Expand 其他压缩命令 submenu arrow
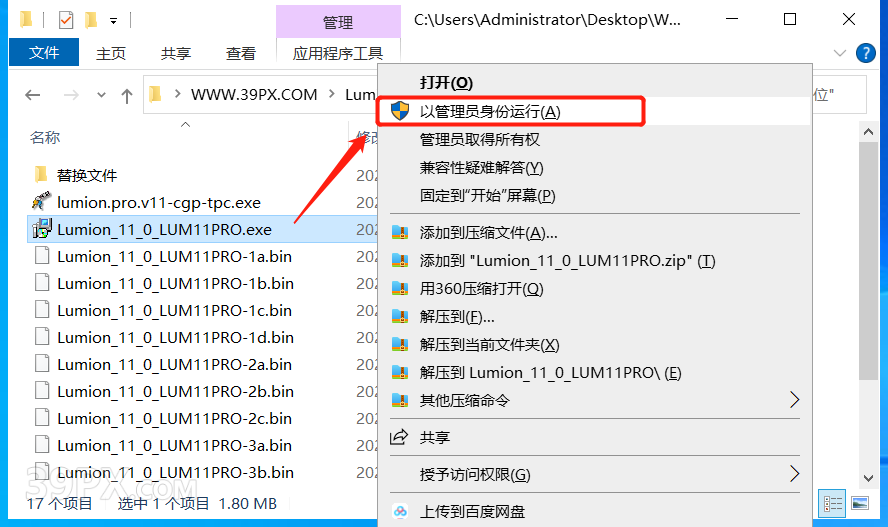888x527 pixels. pos(795,400)
